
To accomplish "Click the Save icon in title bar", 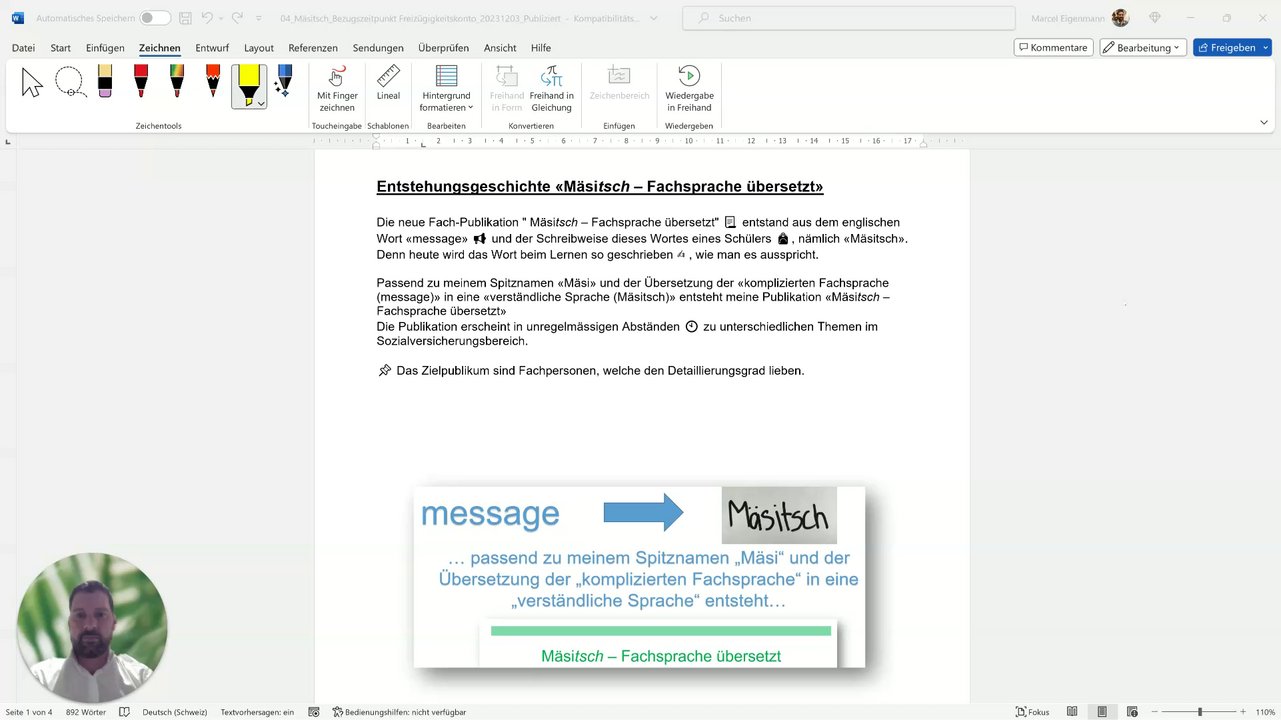I will click(x=186, y=18).
